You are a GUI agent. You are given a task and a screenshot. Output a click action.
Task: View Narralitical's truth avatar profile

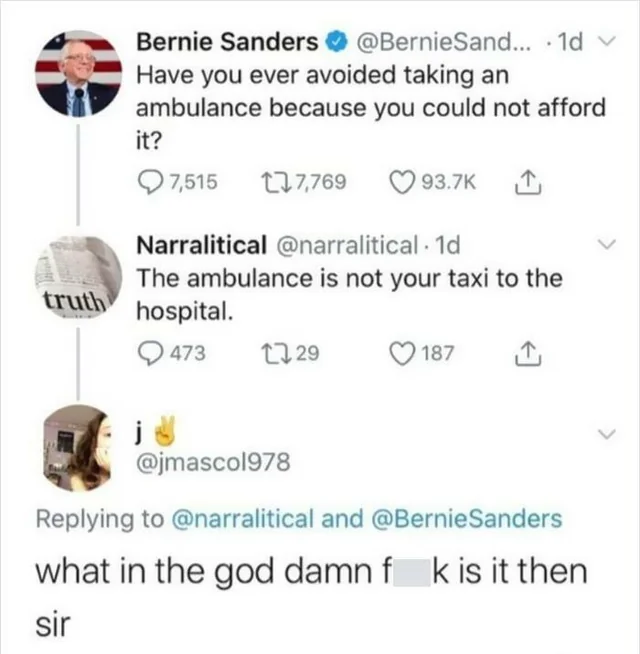(x=79, y=278)
